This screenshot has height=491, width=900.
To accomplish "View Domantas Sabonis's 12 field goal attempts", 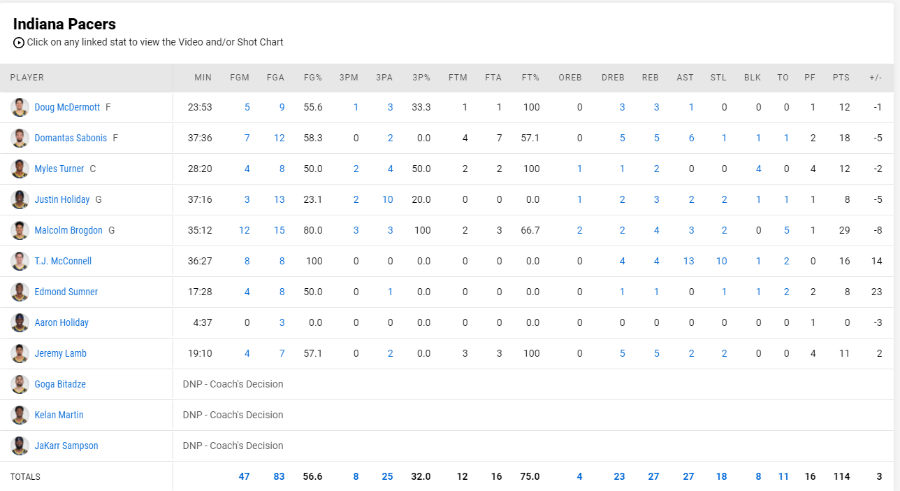I will (279, 138).
